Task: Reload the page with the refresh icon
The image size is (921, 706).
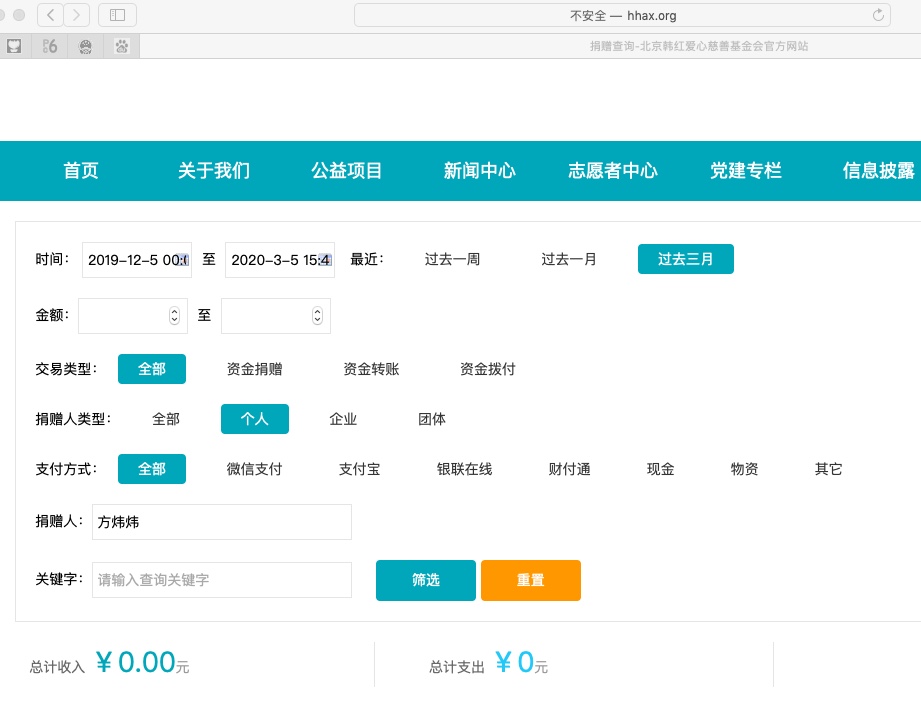Action: click(x=878, y=15)
